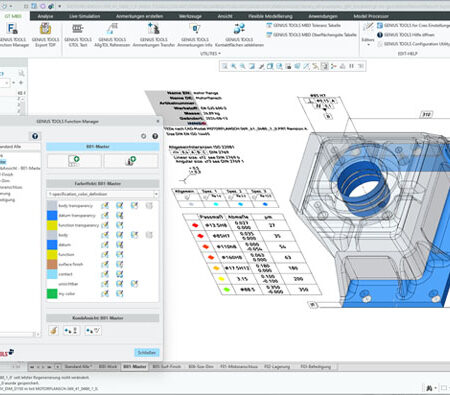Open the Function Manager help question-mark icon
The image size is (450, 395).
[155, 136]
